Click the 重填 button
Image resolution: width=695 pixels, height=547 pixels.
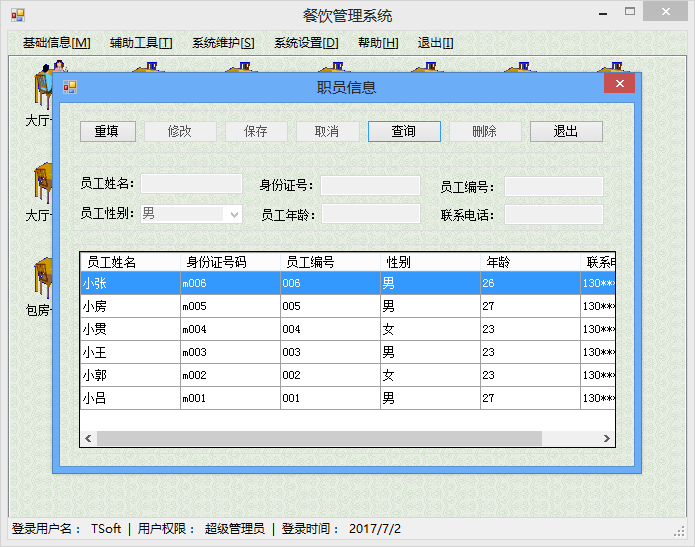[x=108, y=132]
